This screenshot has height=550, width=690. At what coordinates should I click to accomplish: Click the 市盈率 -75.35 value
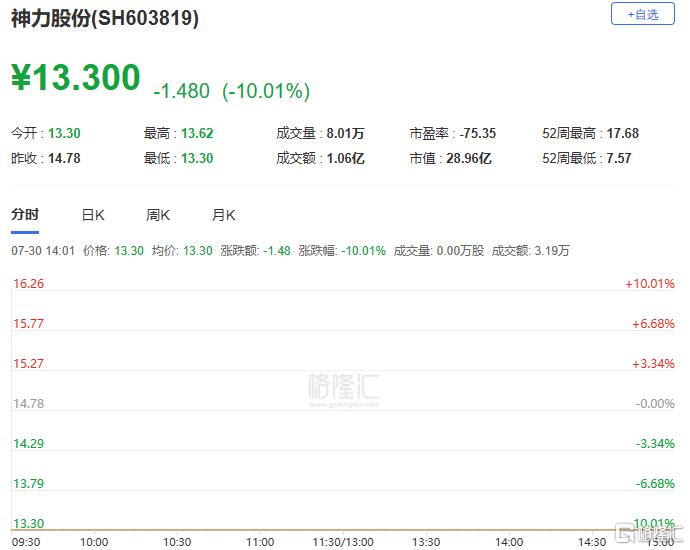(477, 133)
